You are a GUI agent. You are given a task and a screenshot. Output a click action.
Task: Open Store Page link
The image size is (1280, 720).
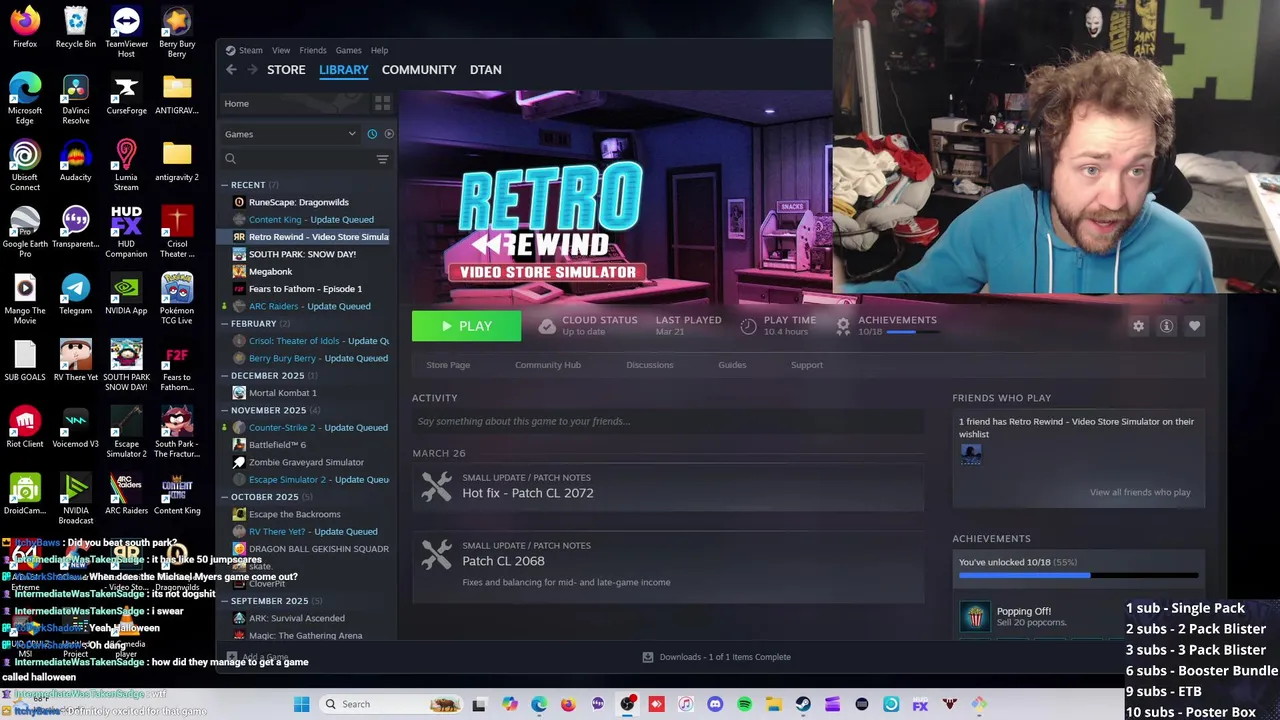click(448, 365)
